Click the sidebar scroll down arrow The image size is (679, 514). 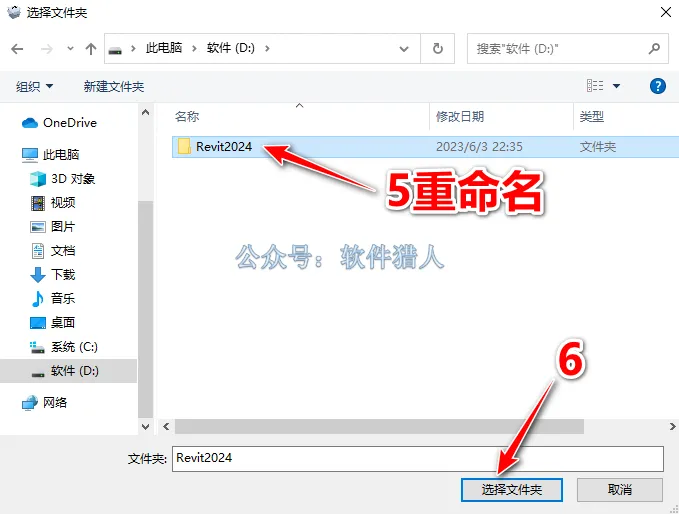click(146, 427)
